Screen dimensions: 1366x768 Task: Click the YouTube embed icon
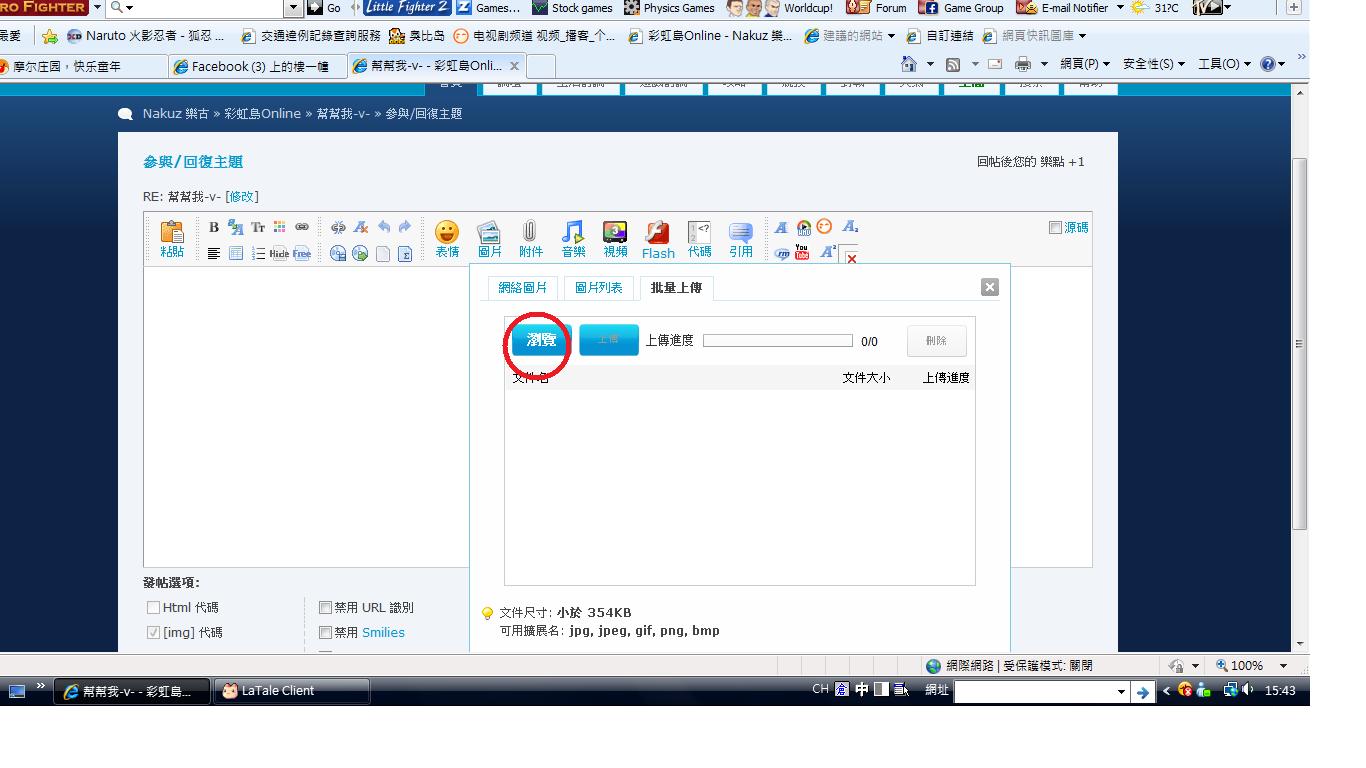[802, 253]
